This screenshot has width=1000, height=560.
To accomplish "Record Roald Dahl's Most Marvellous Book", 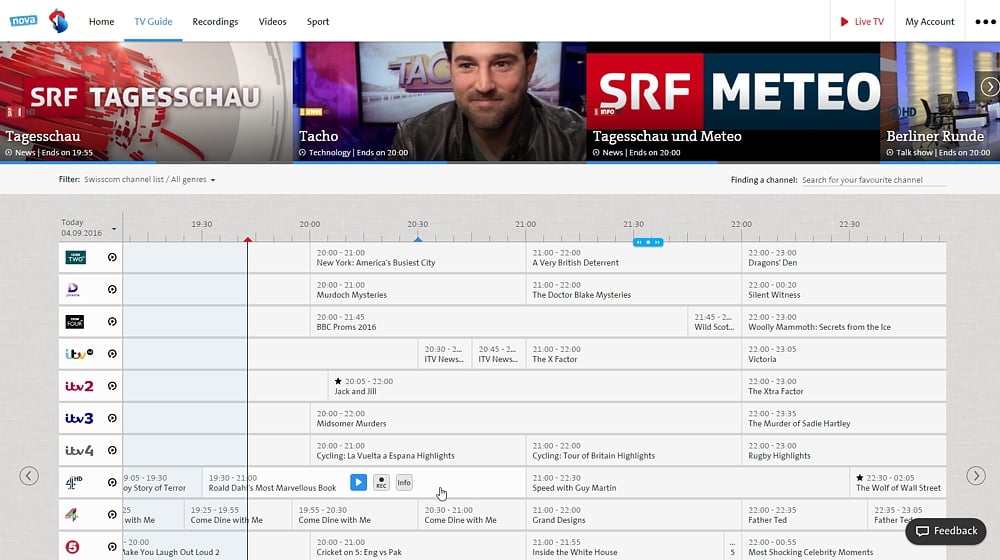I will (x=381, y=482).
